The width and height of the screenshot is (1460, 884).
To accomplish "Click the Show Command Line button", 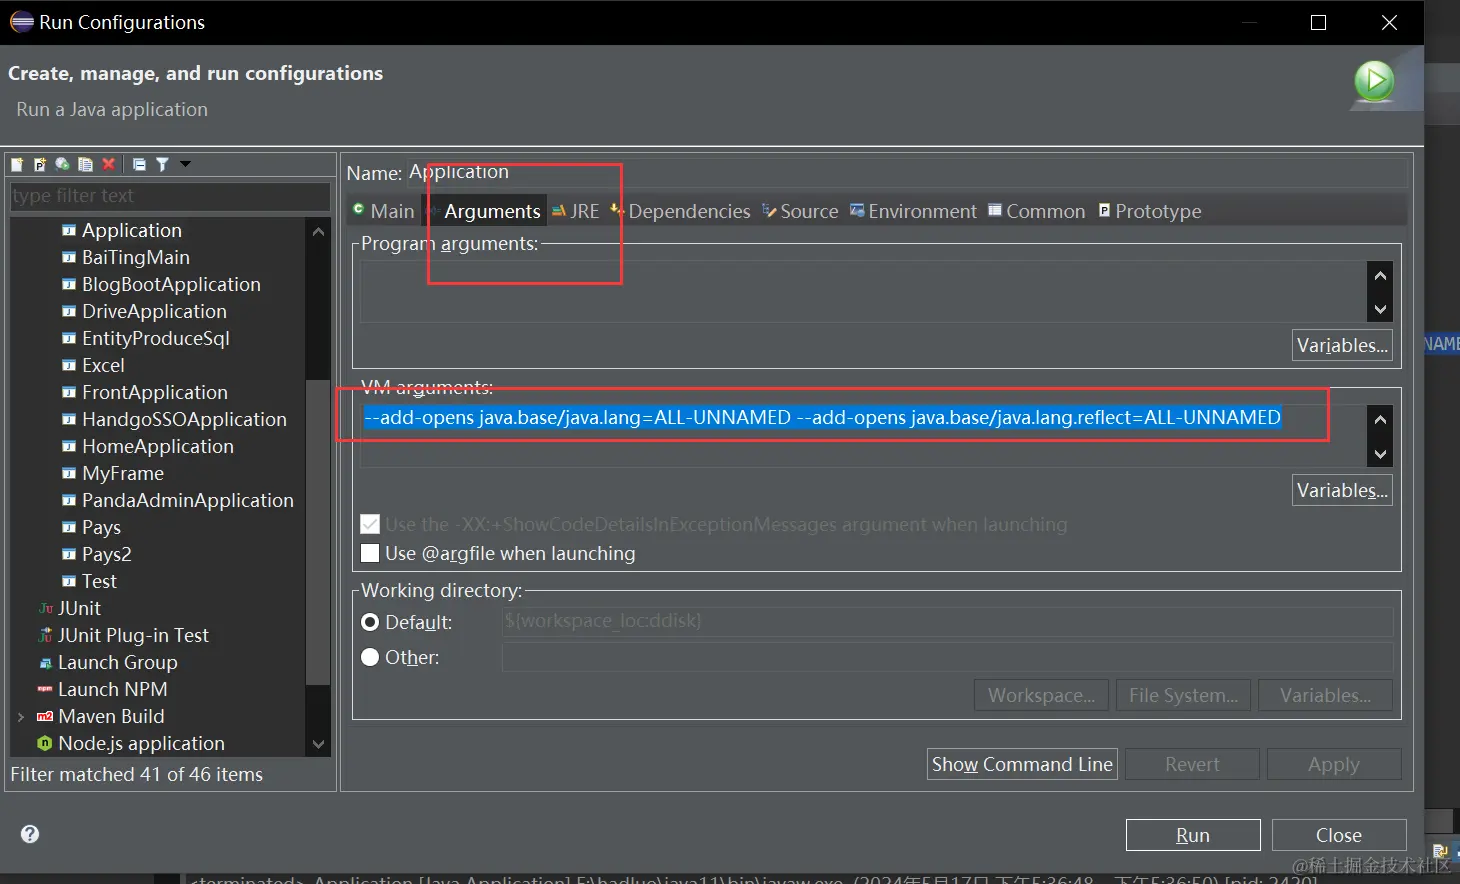I will [x=1022, y=764].
